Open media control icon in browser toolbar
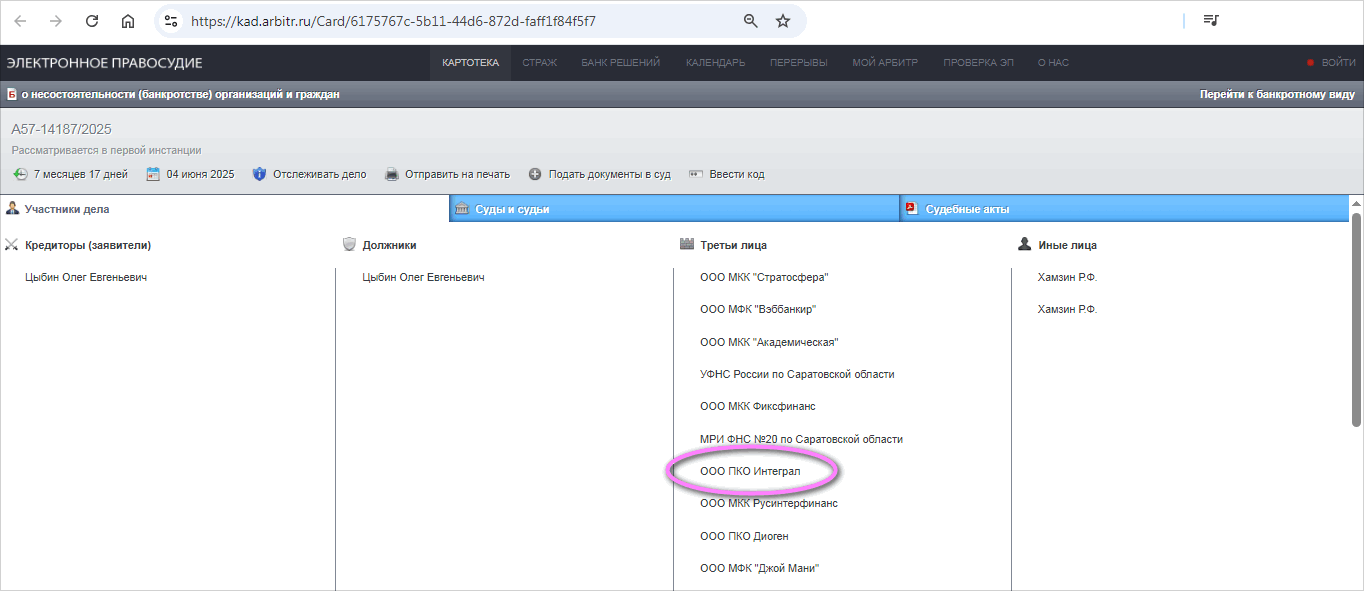The width and height of the screenshot is (1364, 591). click(x=1211, y=21)
